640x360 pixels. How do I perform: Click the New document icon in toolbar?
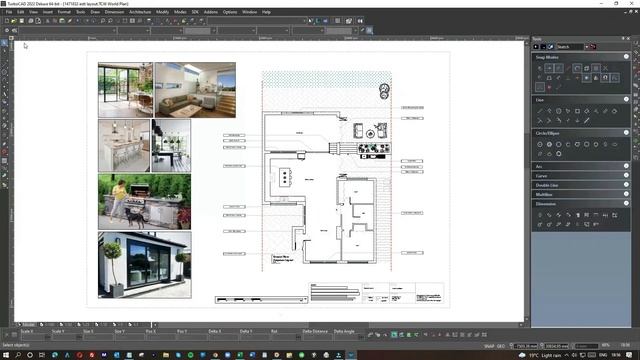point(7,21)
